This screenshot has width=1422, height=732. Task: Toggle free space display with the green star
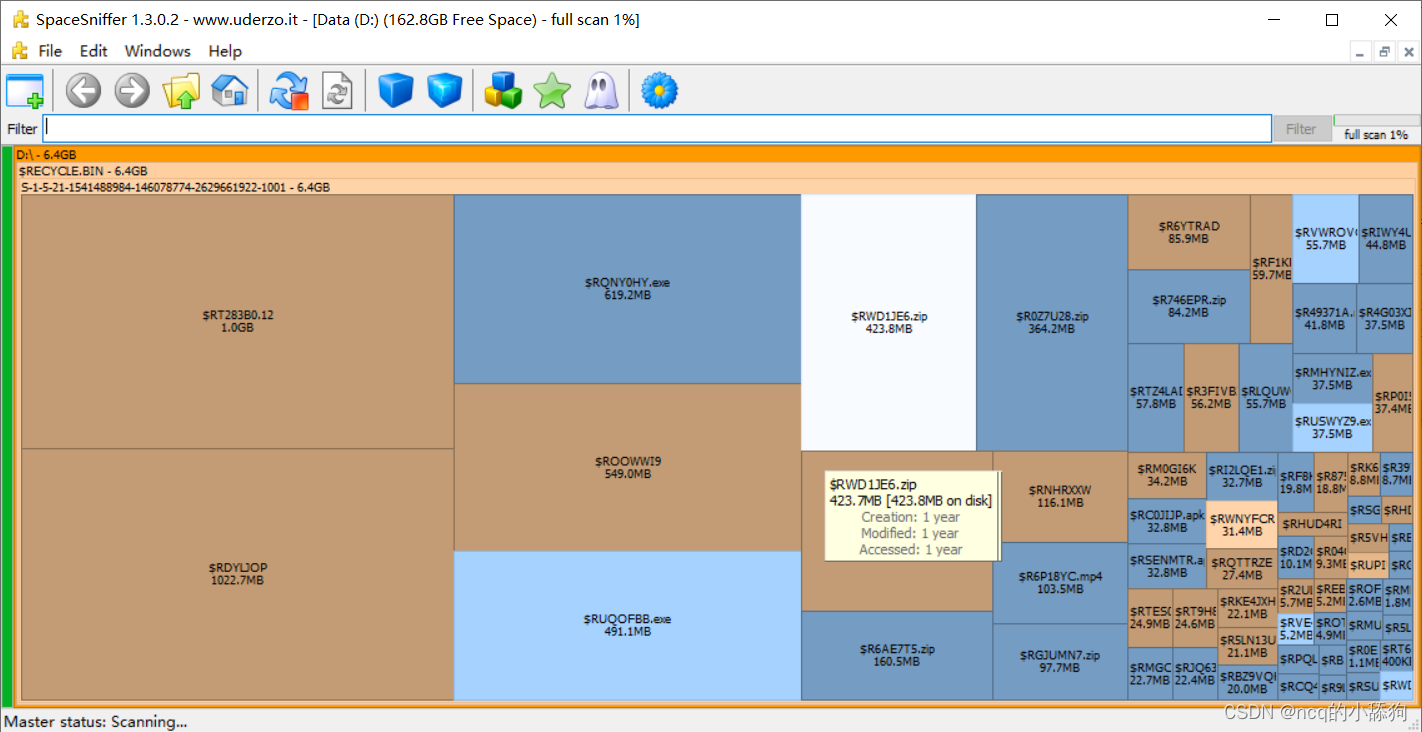(x=552, y=91)
